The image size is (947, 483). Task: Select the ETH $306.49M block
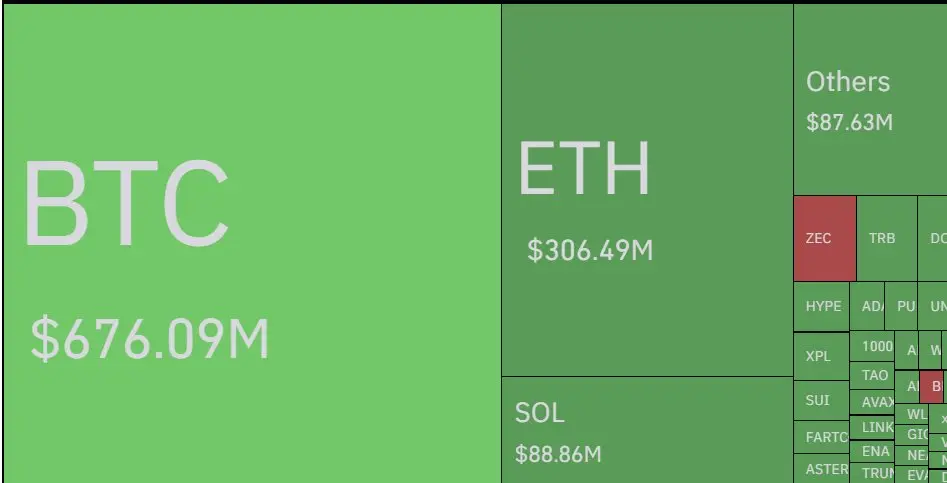click(x=647, y=190)
